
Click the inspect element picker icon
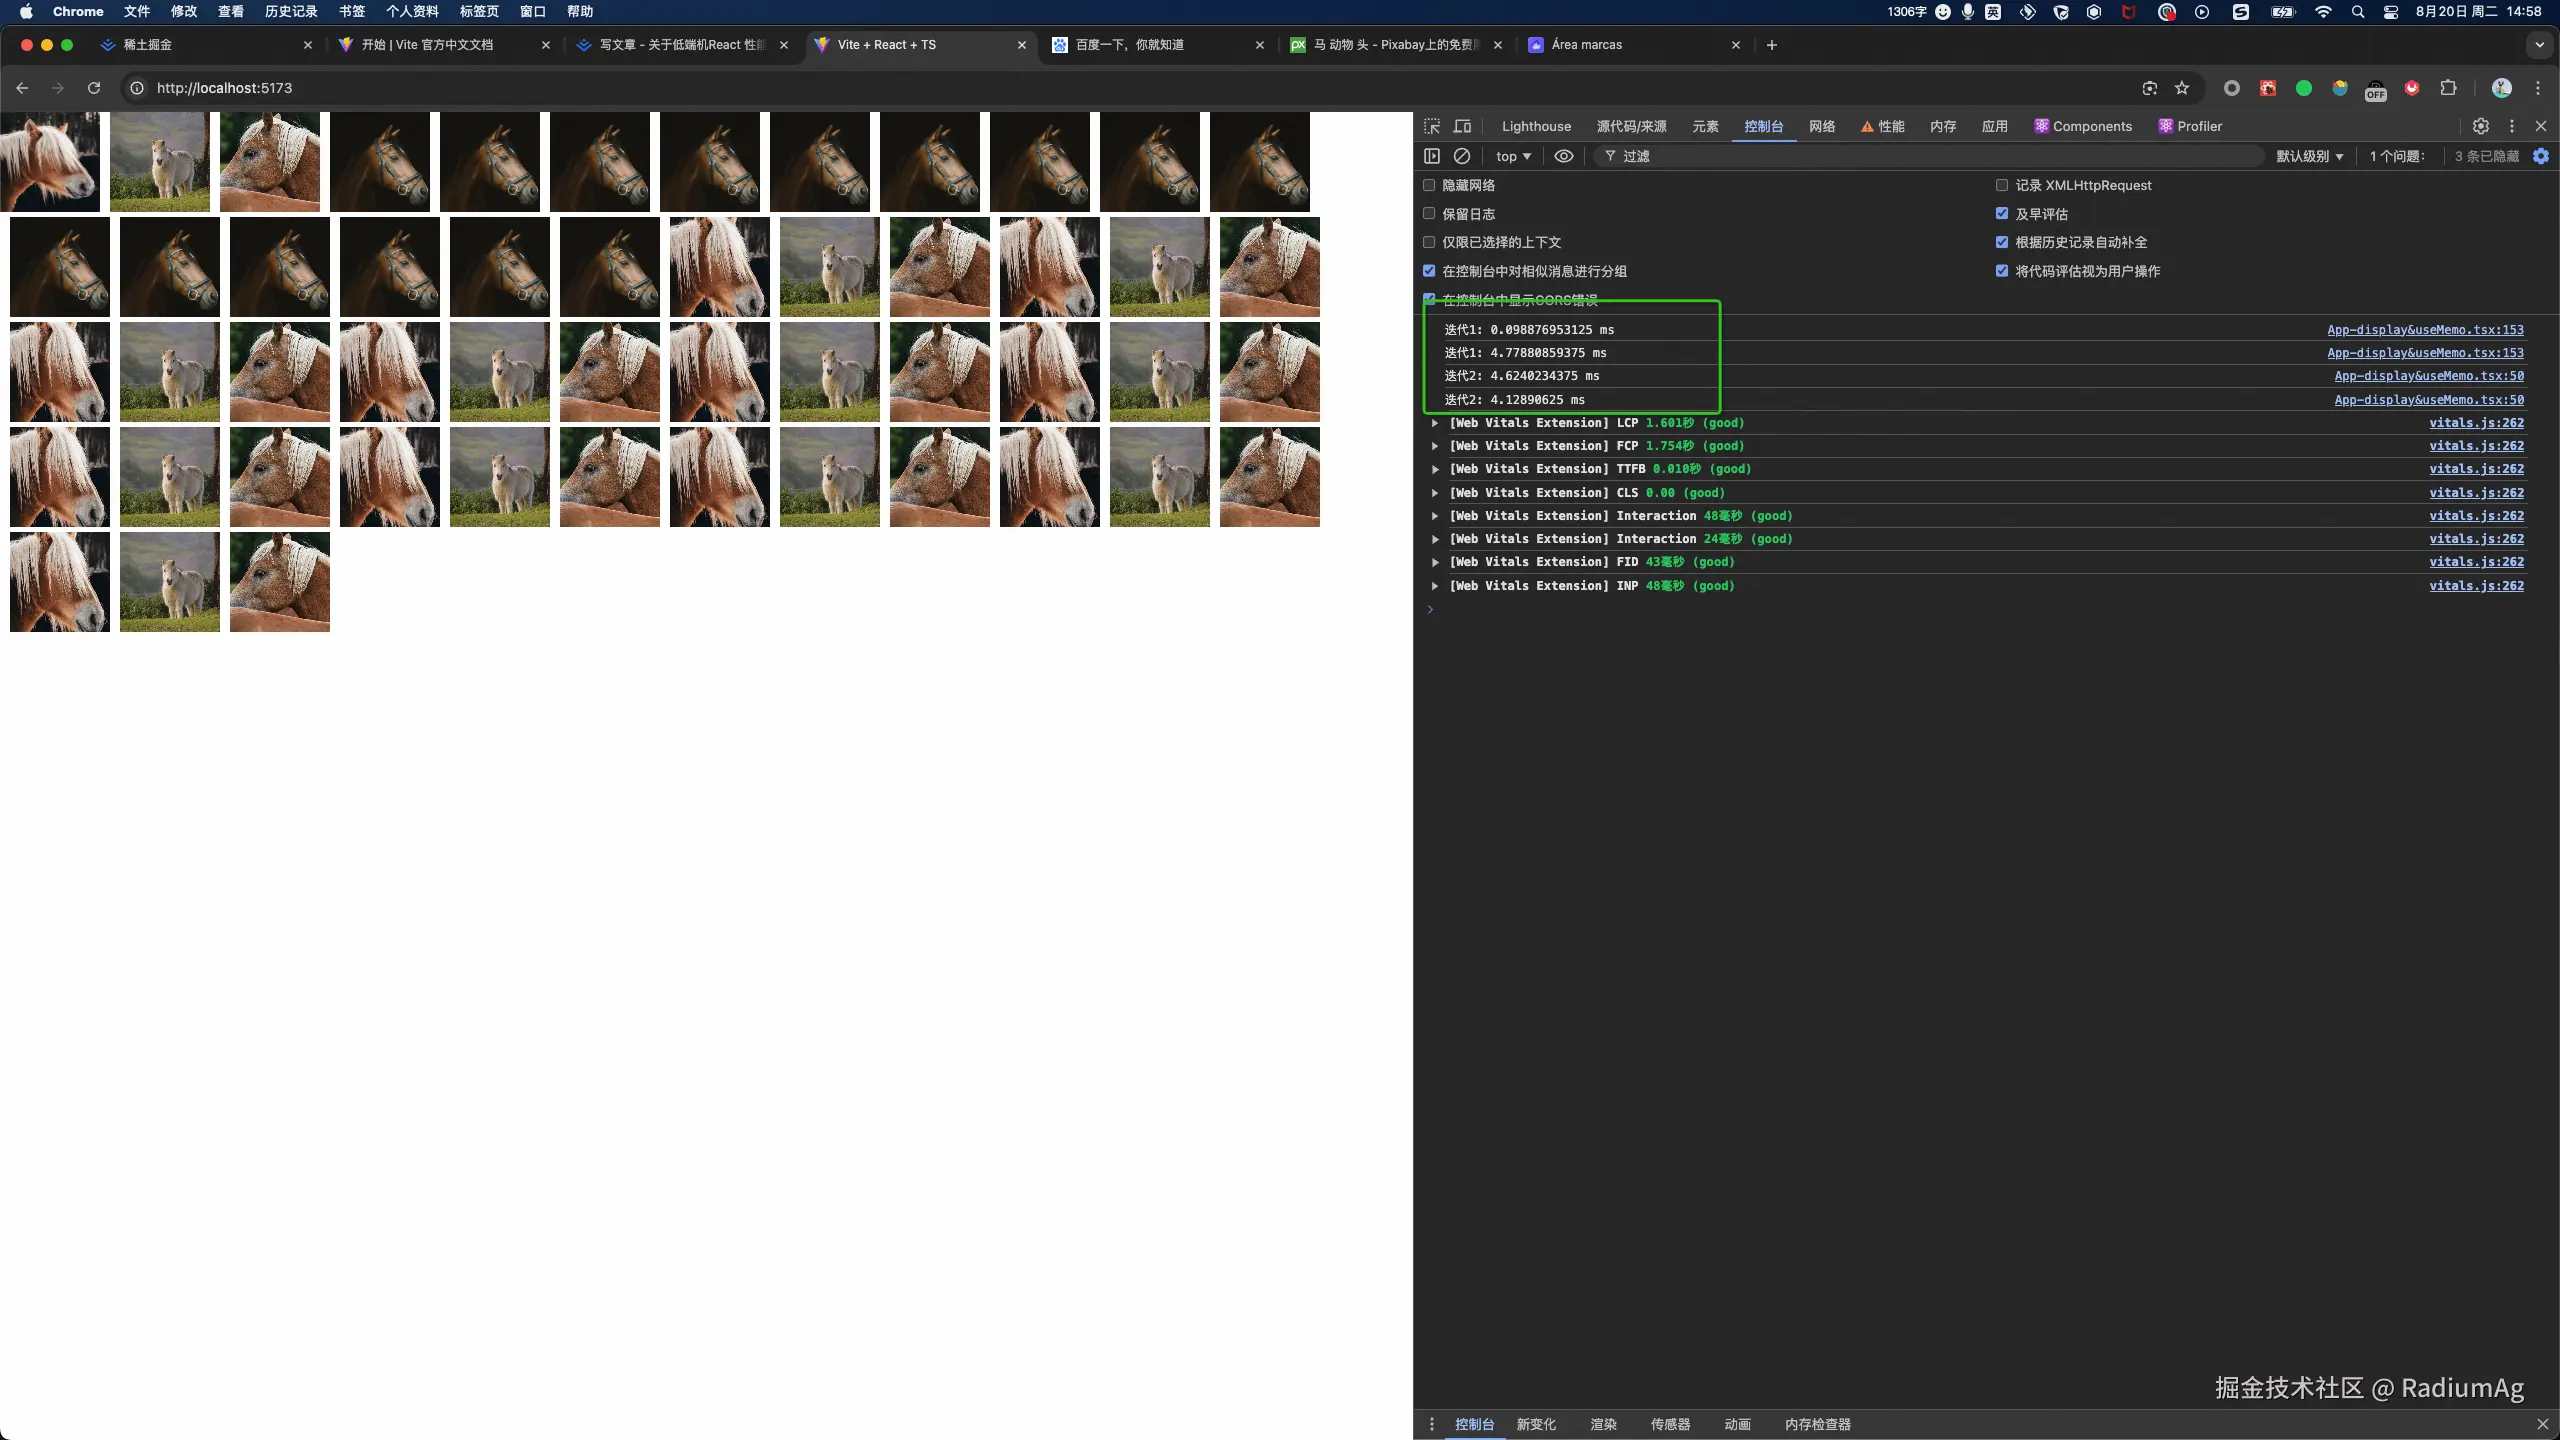(1432, 126)
